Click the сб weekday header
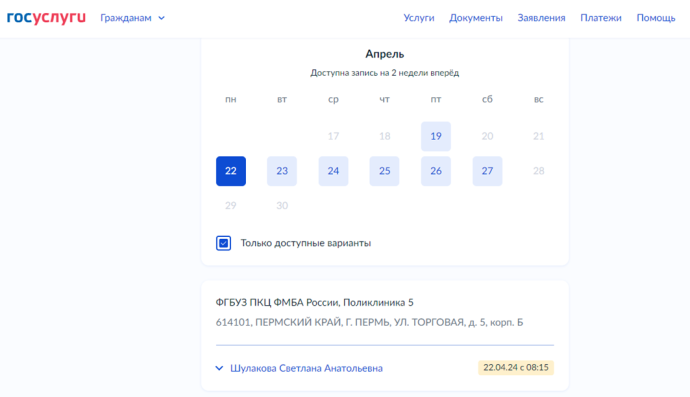This screenshot has width=690, height=397. pos(487,99)
